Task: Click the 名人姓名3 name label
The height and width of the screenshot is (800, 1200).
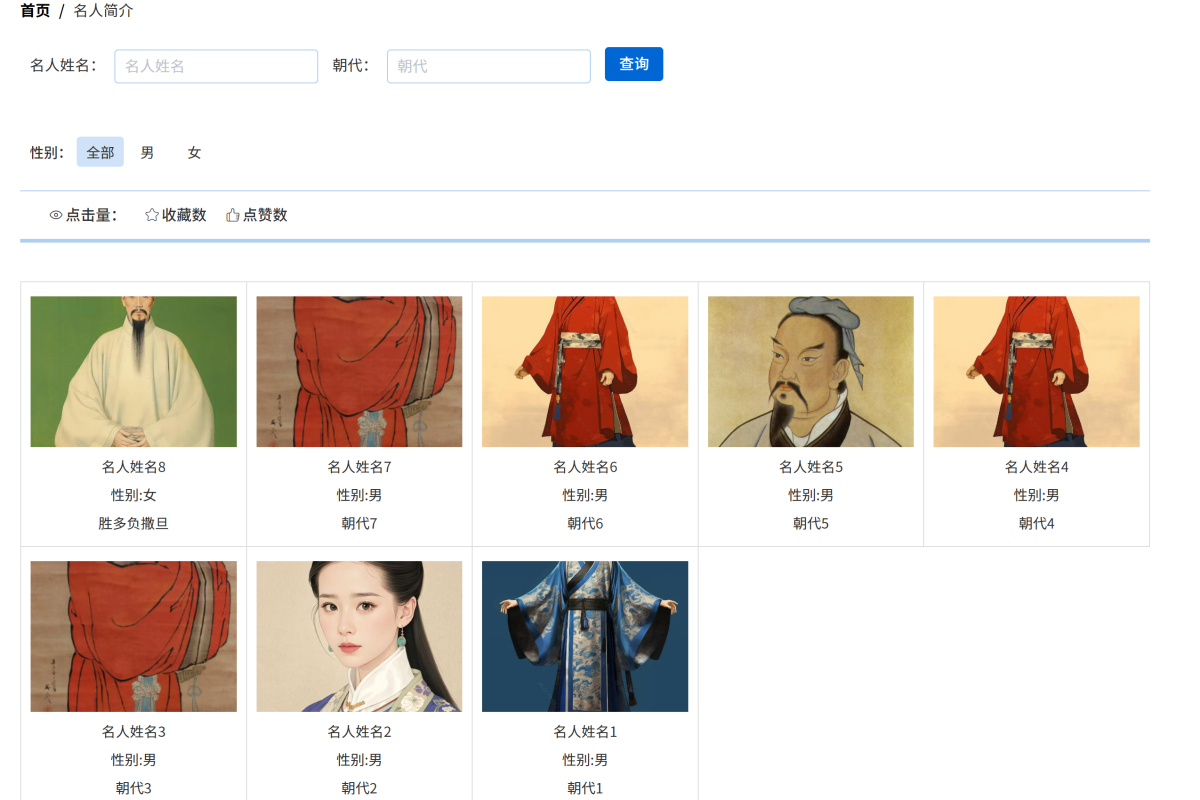Action: click(x=133, y=731)
